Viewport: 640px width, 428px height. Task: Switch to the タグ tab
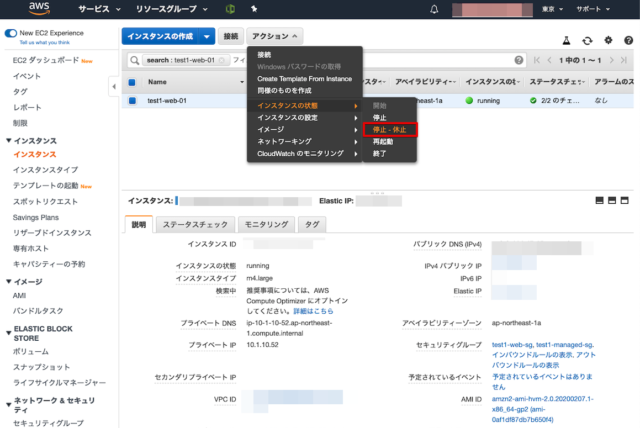[x=312, y=224]
